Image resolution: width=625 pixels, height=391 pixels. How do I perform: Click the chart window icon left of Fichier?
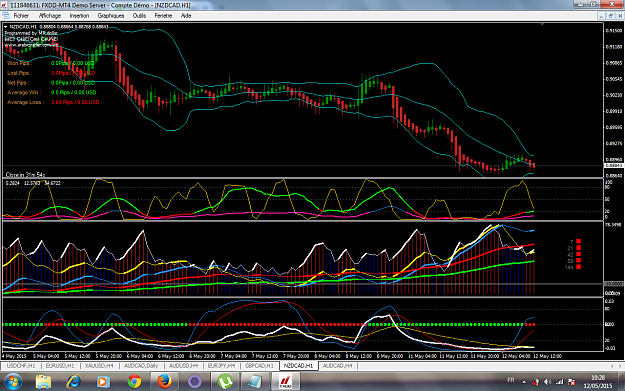coord(6,16)
